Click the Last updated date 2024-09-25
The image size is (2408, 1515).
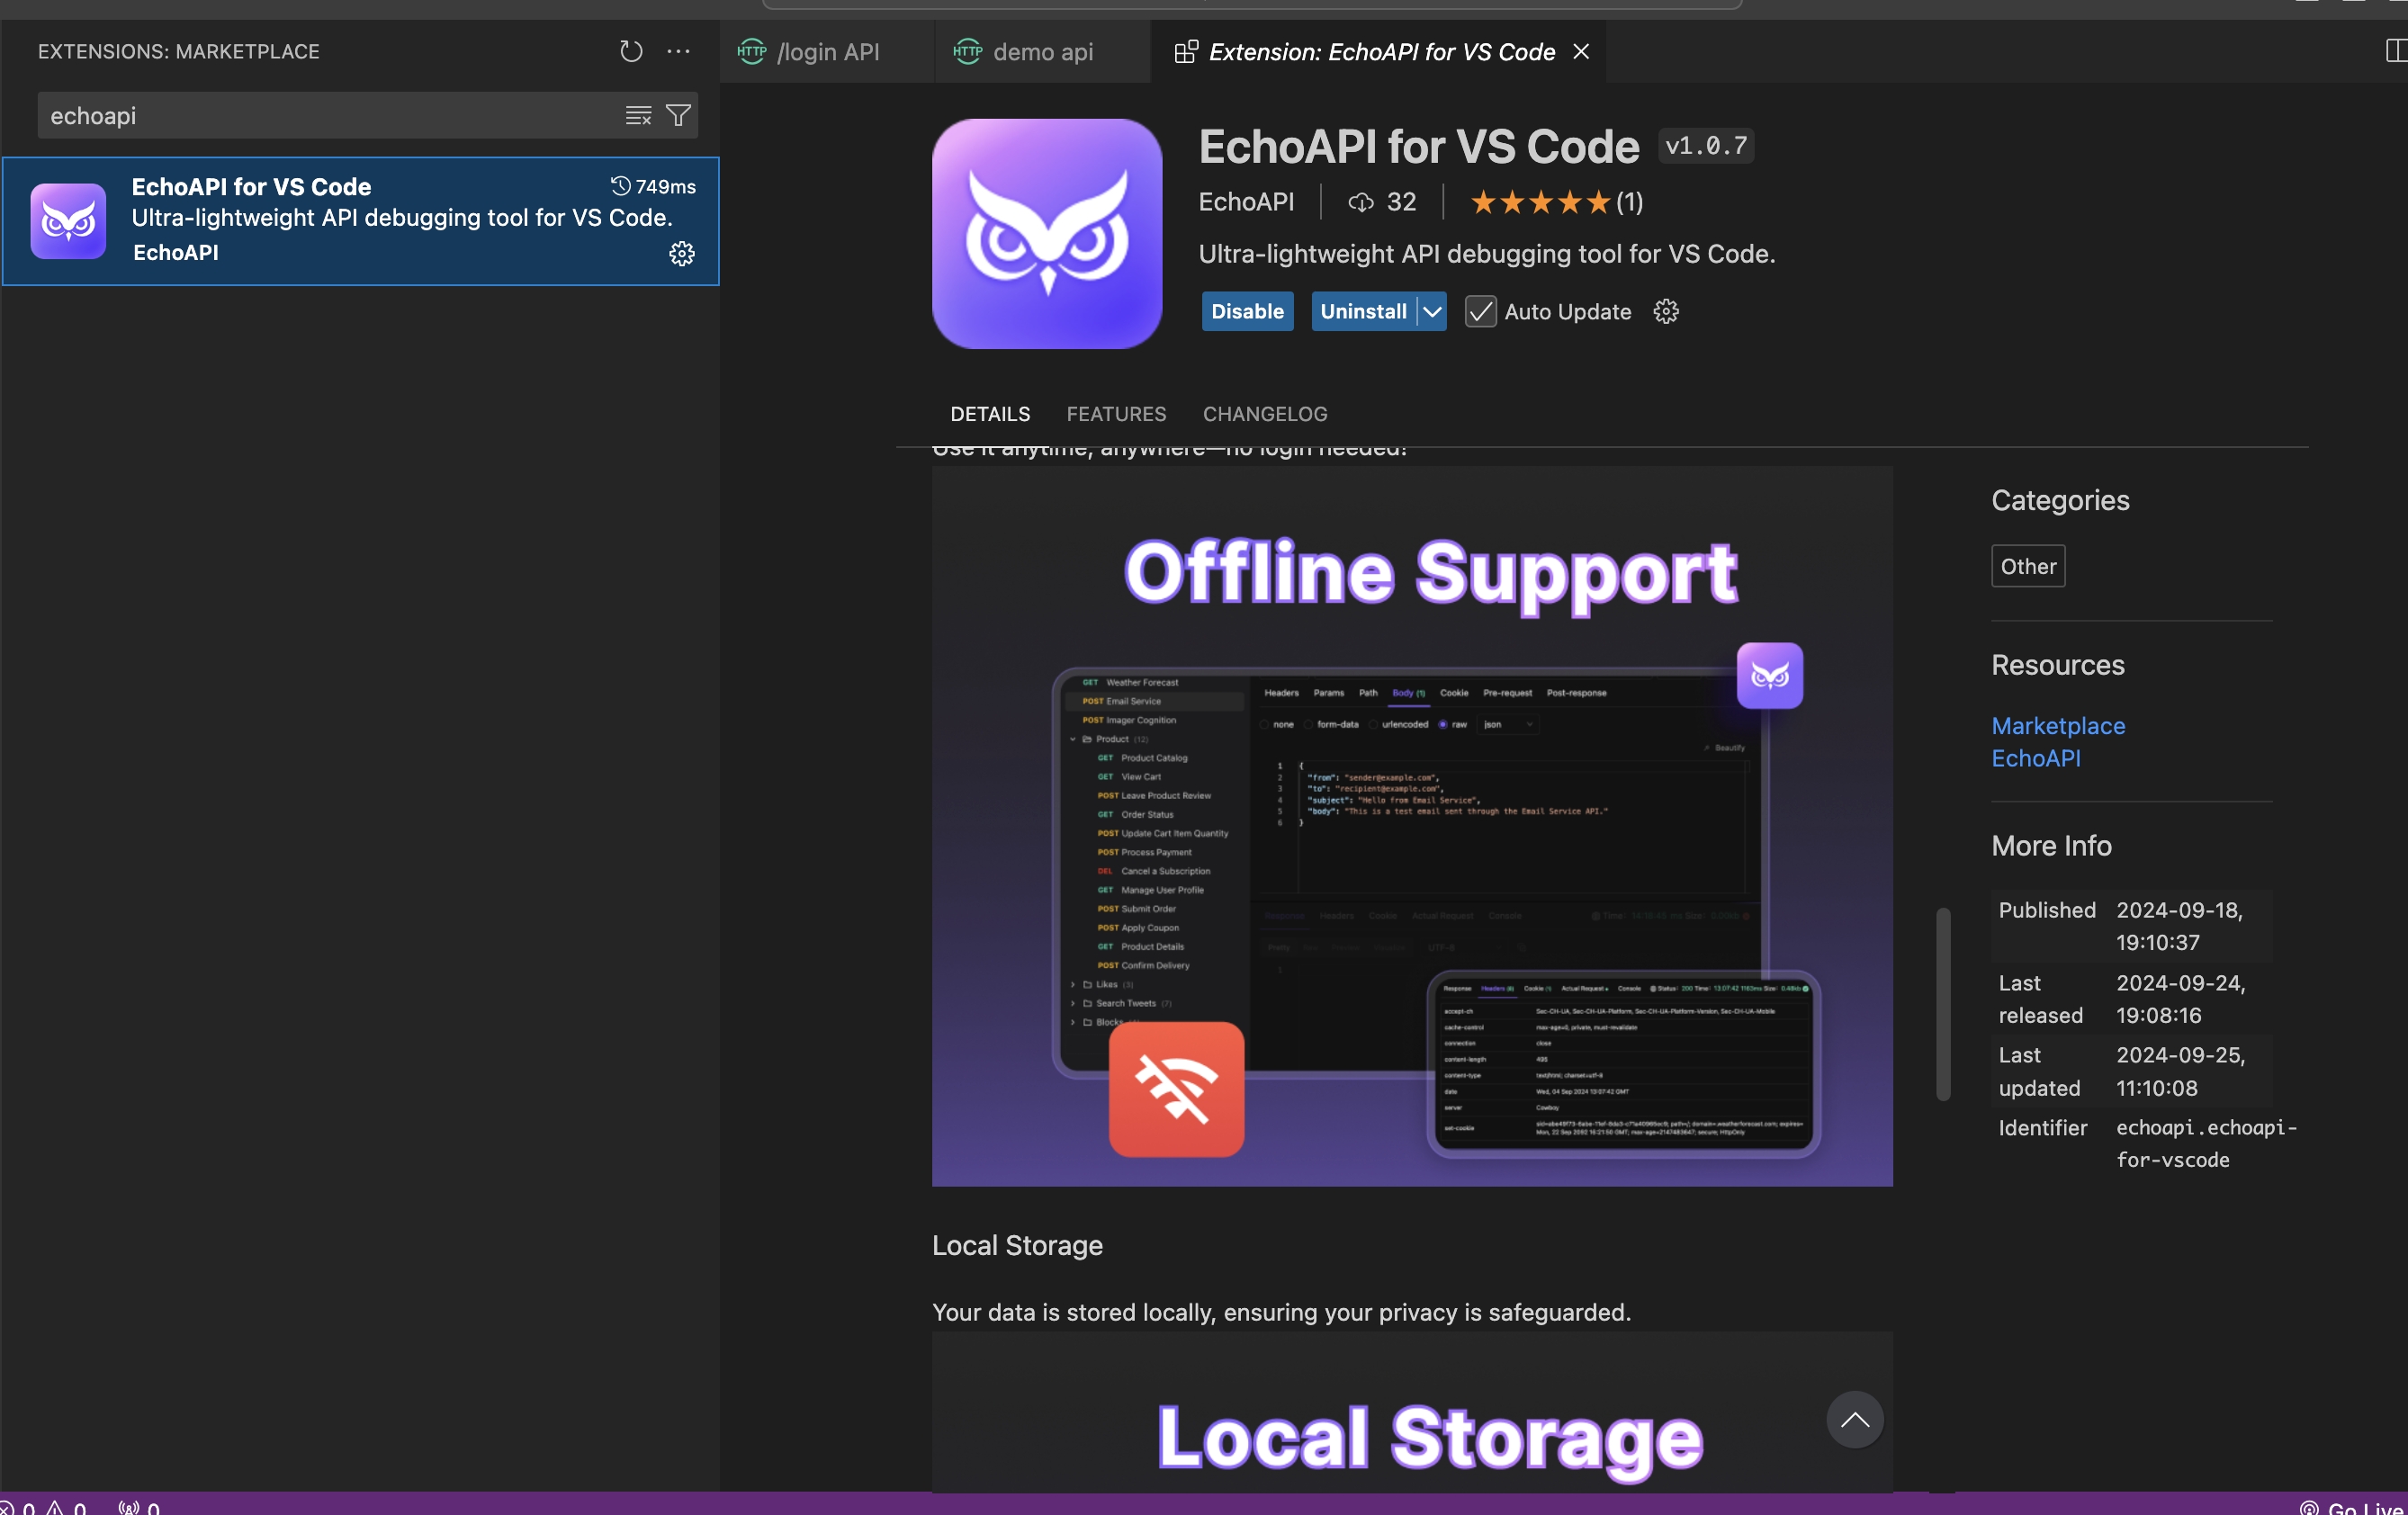tap(2180, 1071)
